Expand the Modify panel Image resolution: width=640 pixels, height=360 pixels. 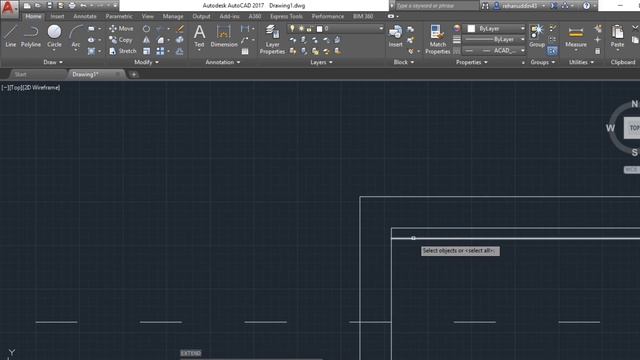(x=147, y=62)
